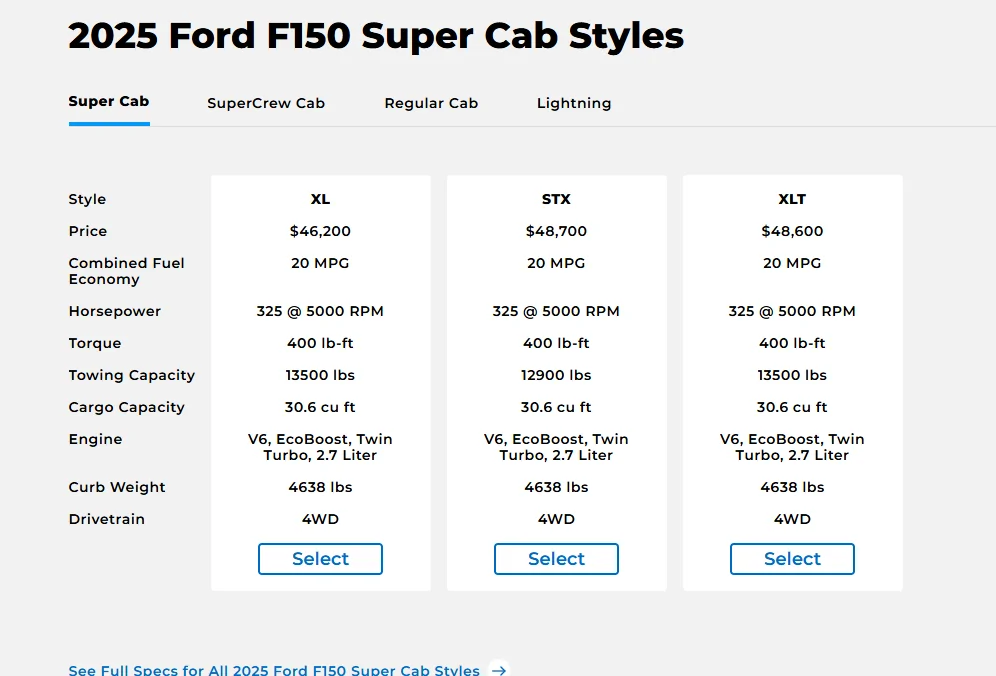Image resolution: width=996 pixels, height=676 pixels.
Task: Choose the XL style with Select button
Action: point(320,559)
